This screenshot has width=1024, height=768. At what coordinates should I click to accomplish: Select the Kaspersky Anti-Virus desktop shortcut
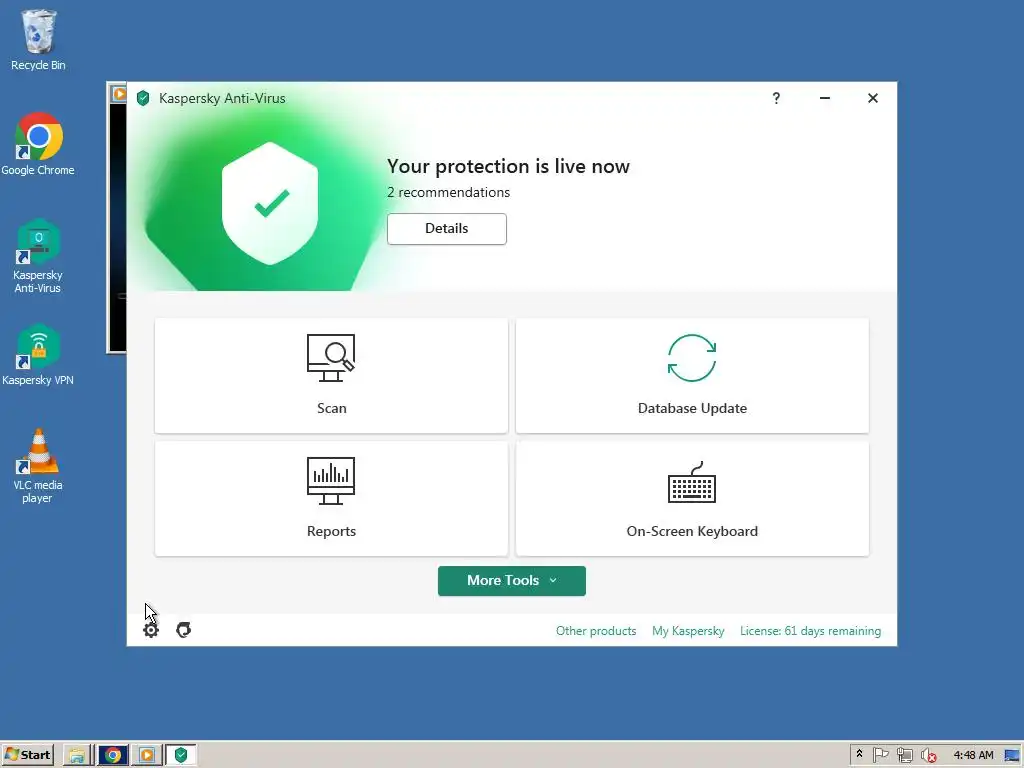38,257
